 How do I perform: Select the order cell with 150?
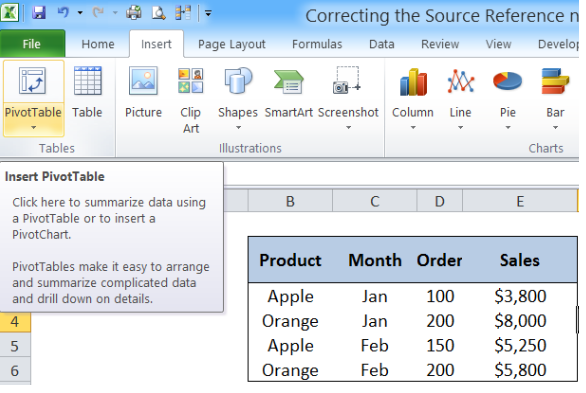[x=440, y=346]
